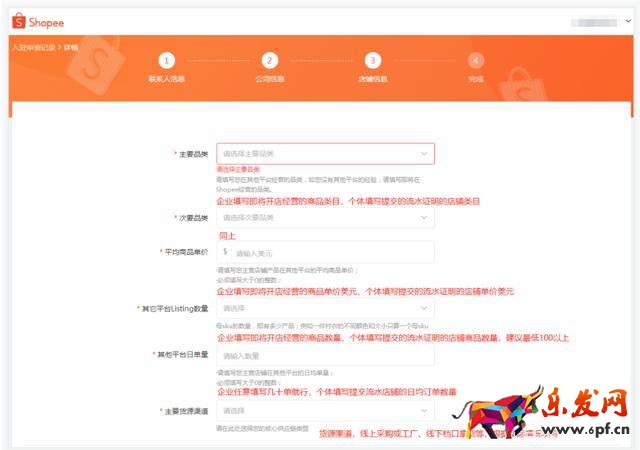Viewport: 640px width, 450px height.
Task: Click step 4 circle 完成
Action: point(475,61)
